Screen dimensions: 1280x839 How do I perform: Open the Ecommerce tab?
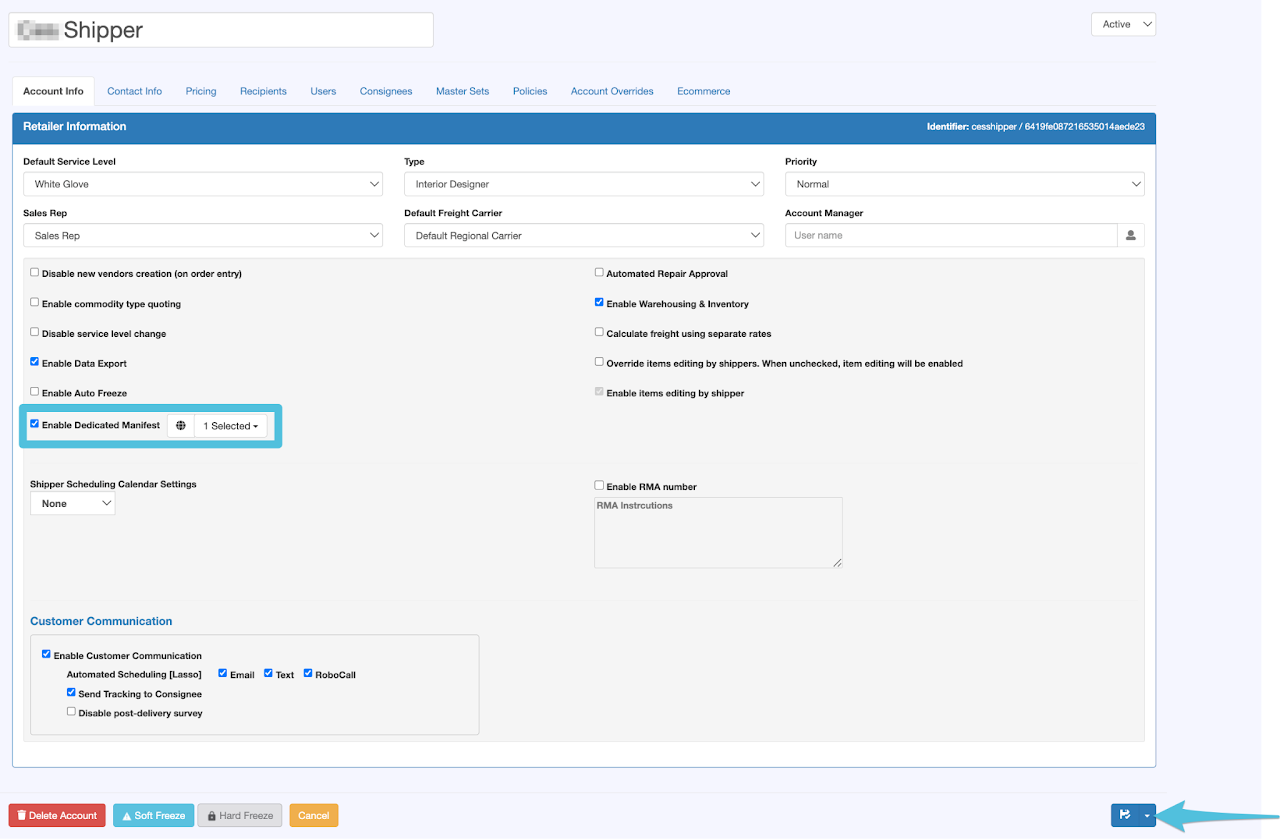pos(703,91)
